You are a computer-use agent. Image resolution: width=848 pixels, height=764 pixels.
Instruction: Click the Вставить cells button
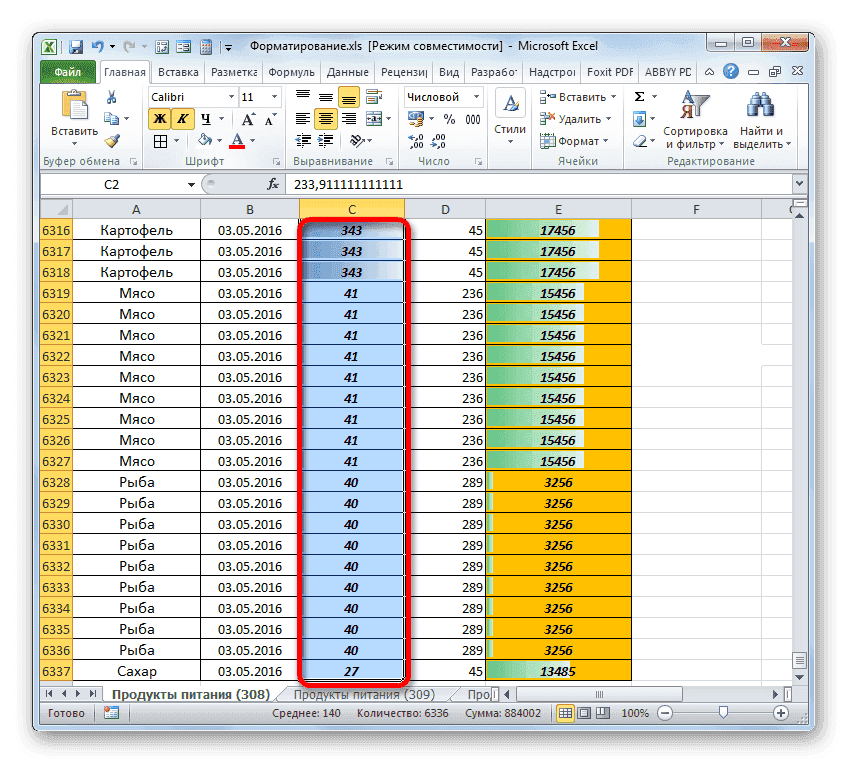point(576,96)
